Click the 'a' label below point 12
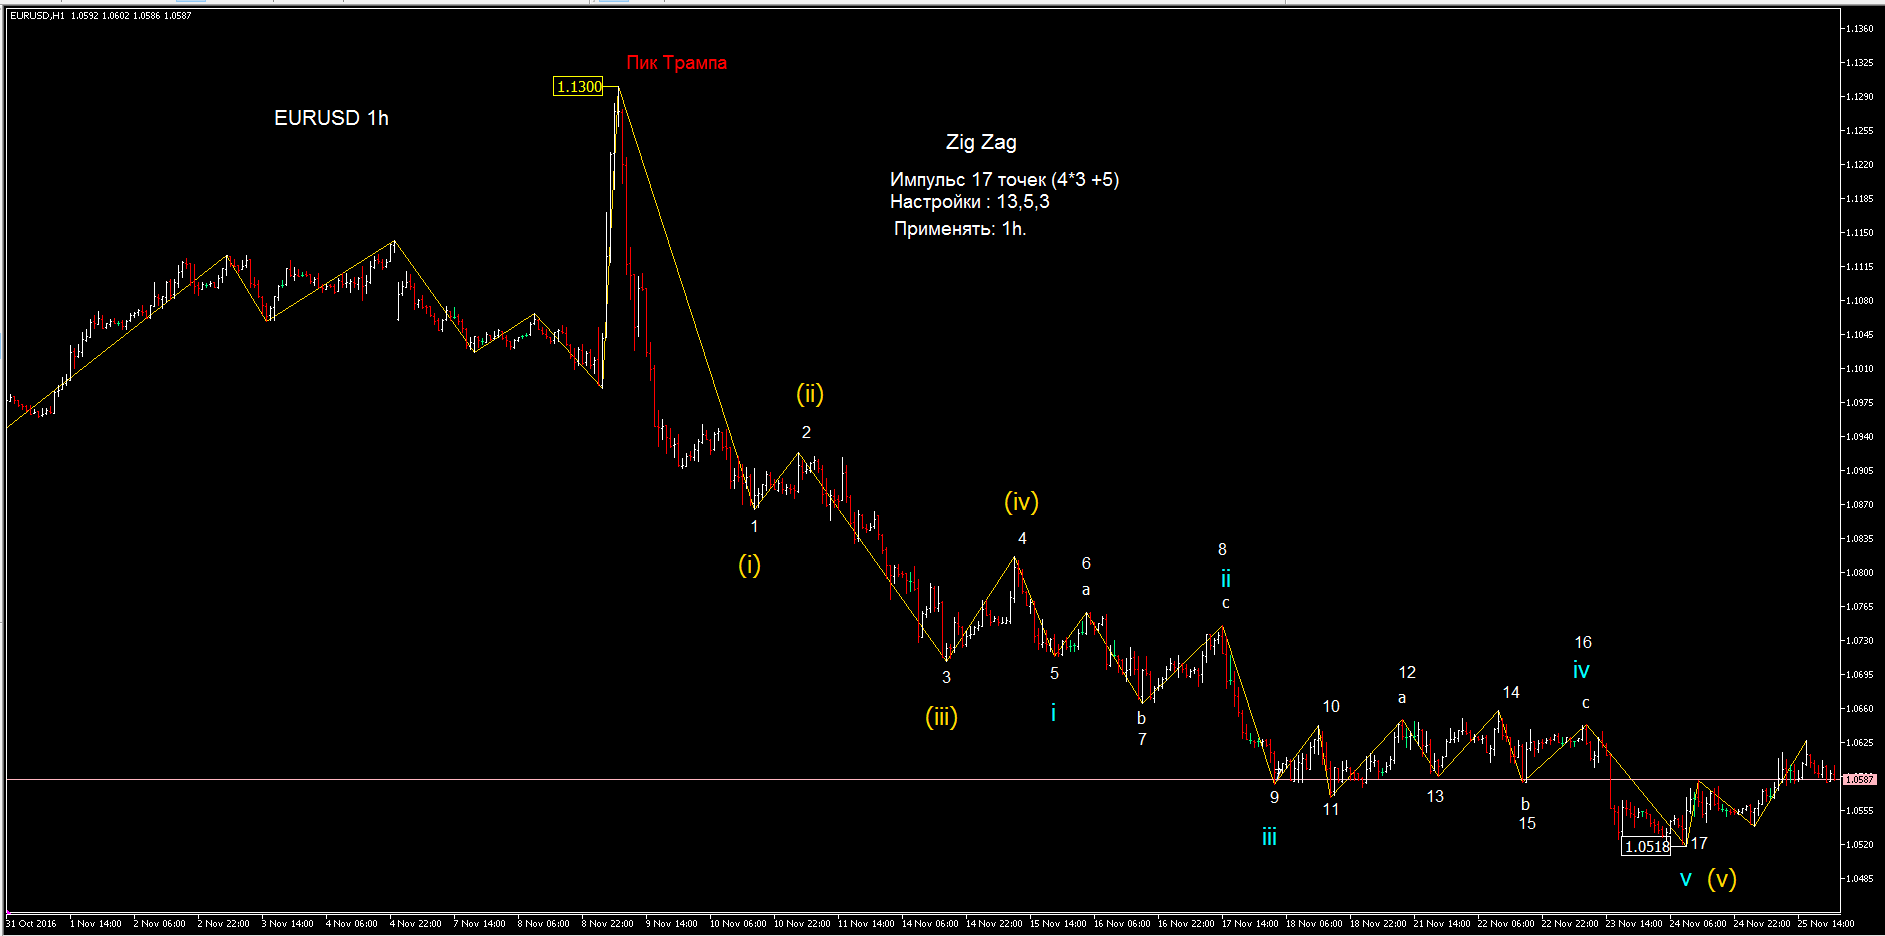1885x936 pixels. click(1402, 698)
